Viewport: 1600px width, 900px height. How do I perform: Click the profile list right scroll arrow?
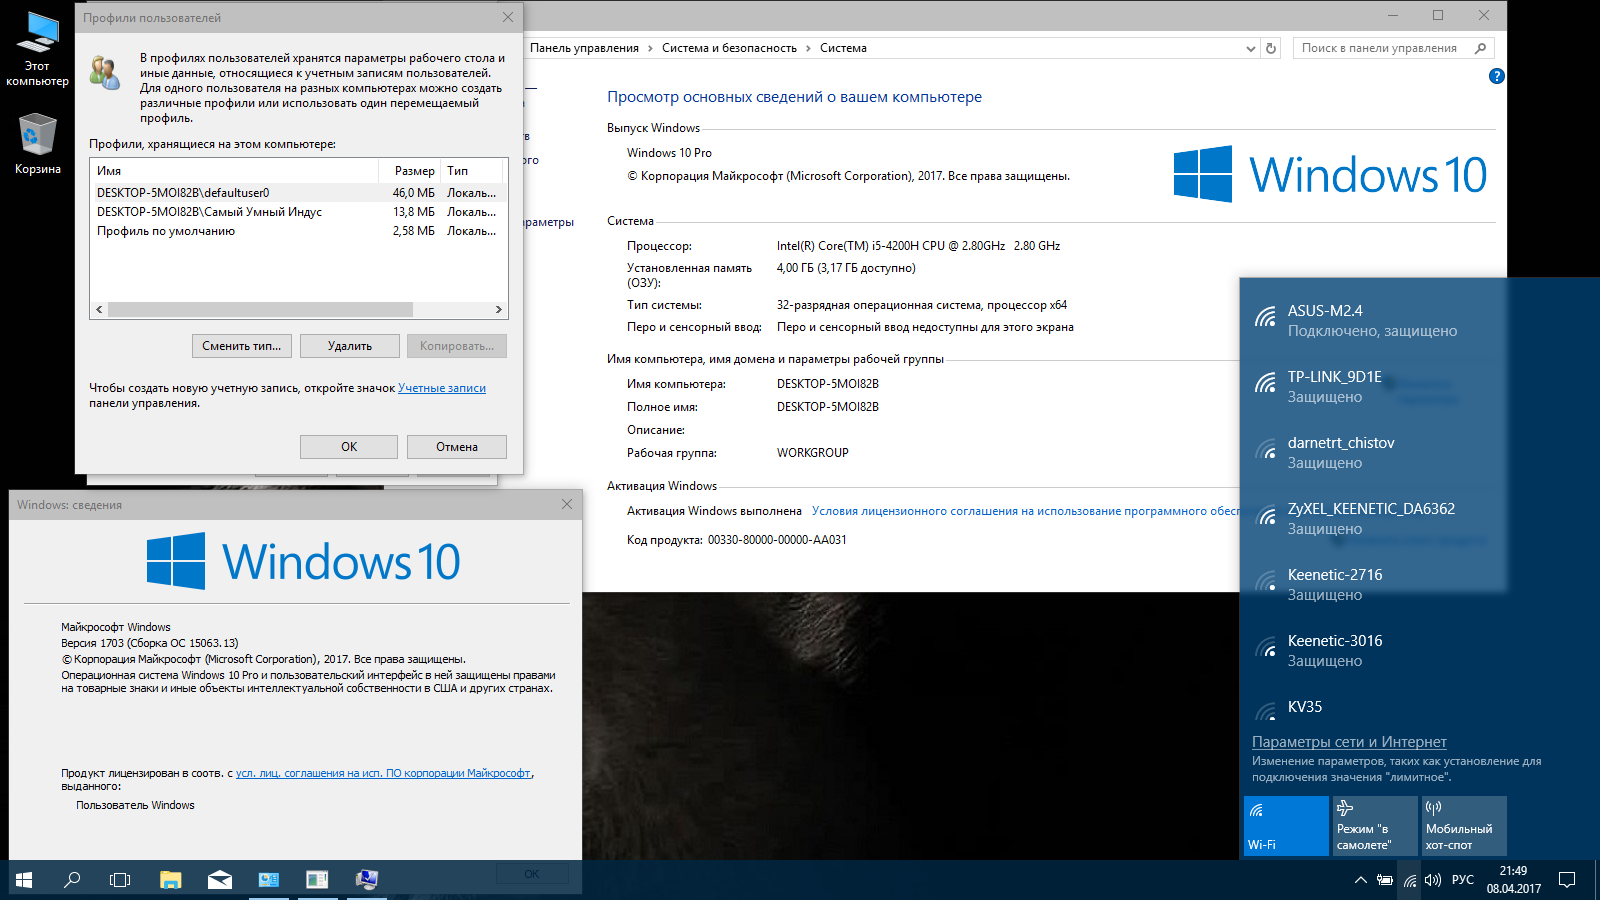[x=498, y=310]
